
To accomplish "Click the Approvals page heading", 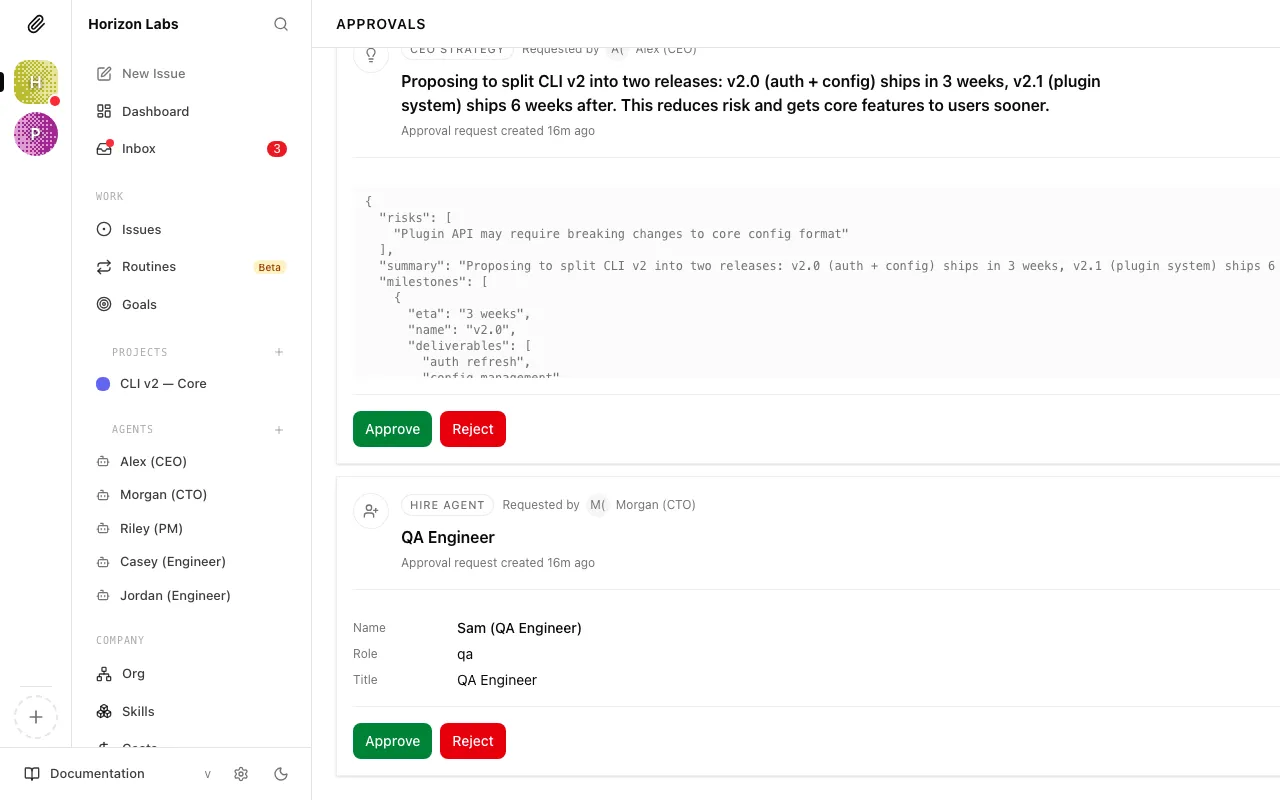I will [x=381, y=24].
